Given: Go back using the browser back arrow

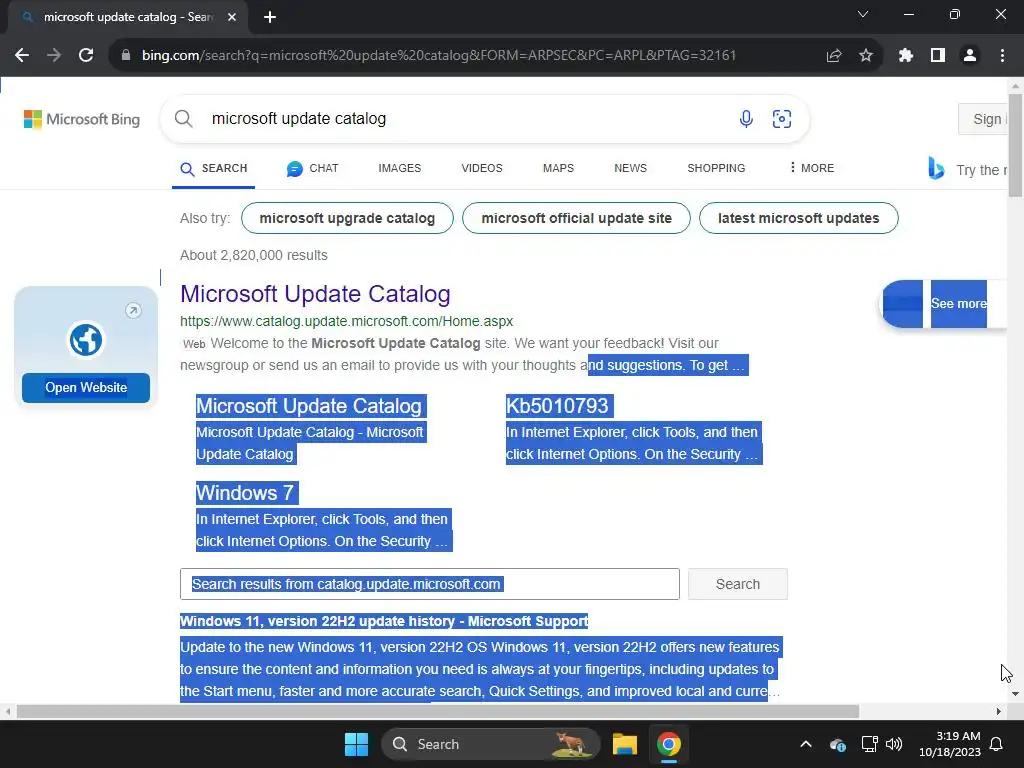Looking at the screenshot, I should tap(22, 56).
